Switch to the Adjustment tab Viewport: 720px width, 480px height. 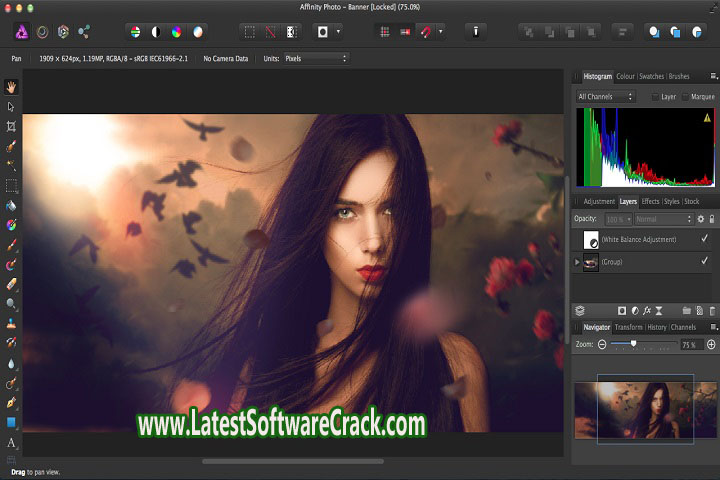(x=599, y=202)
